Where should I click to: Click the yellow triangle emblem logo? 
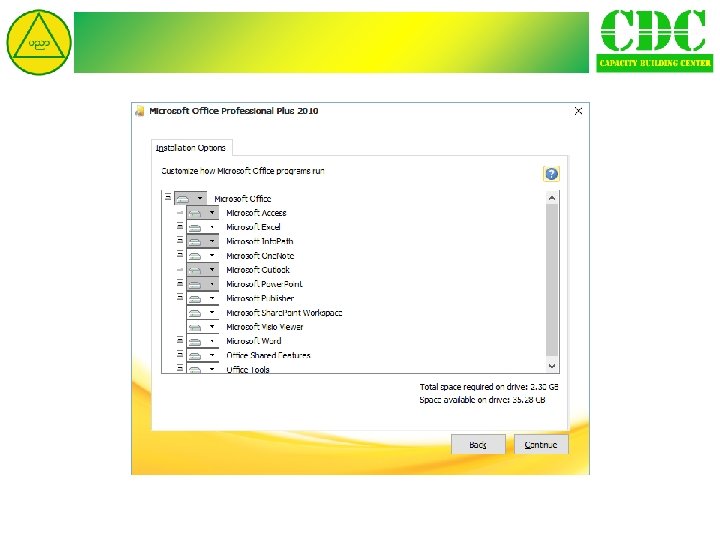(x=39, y=42)
